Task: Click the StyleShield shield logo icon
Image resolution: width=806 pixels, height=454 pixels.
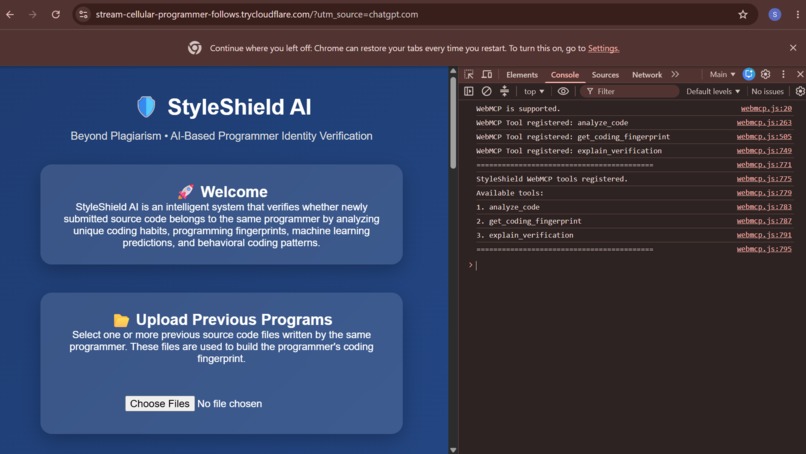Action: click(x=146, y=107)
